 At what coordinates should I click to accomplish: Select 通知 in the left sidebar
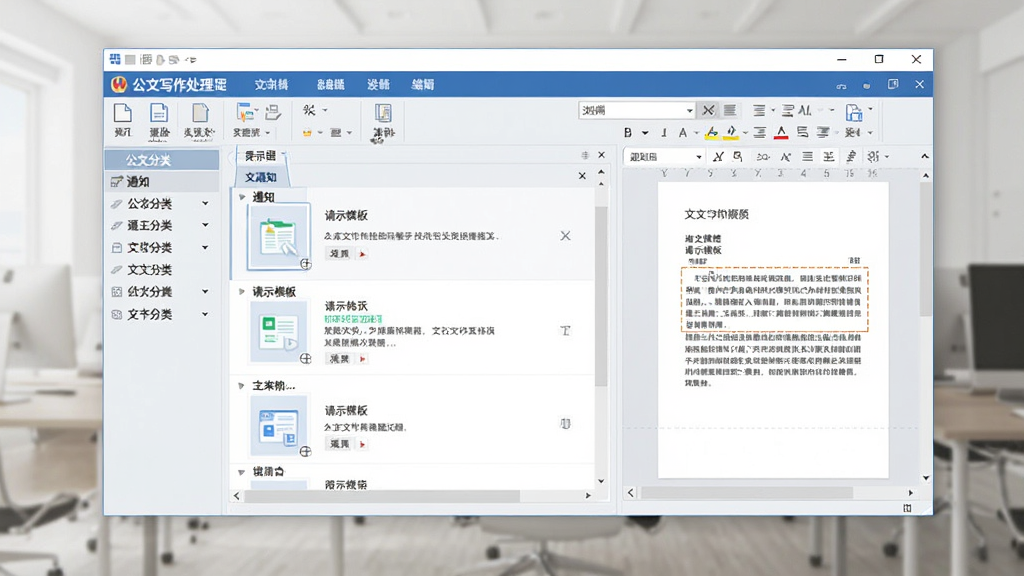pyautogui.click(x=162, y=182)
